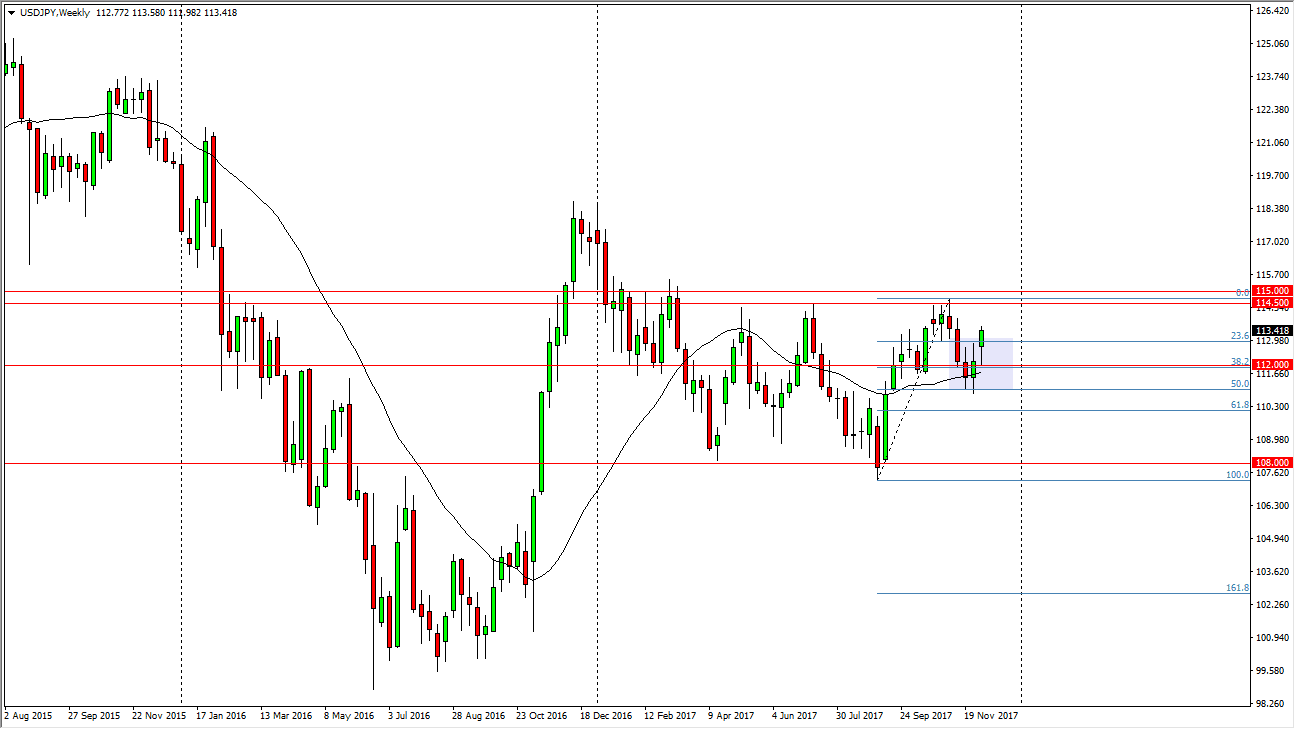Open the dropdown arrow beside USDJPY,Weekly
The image size is (1295, 729).
(11, 13)
